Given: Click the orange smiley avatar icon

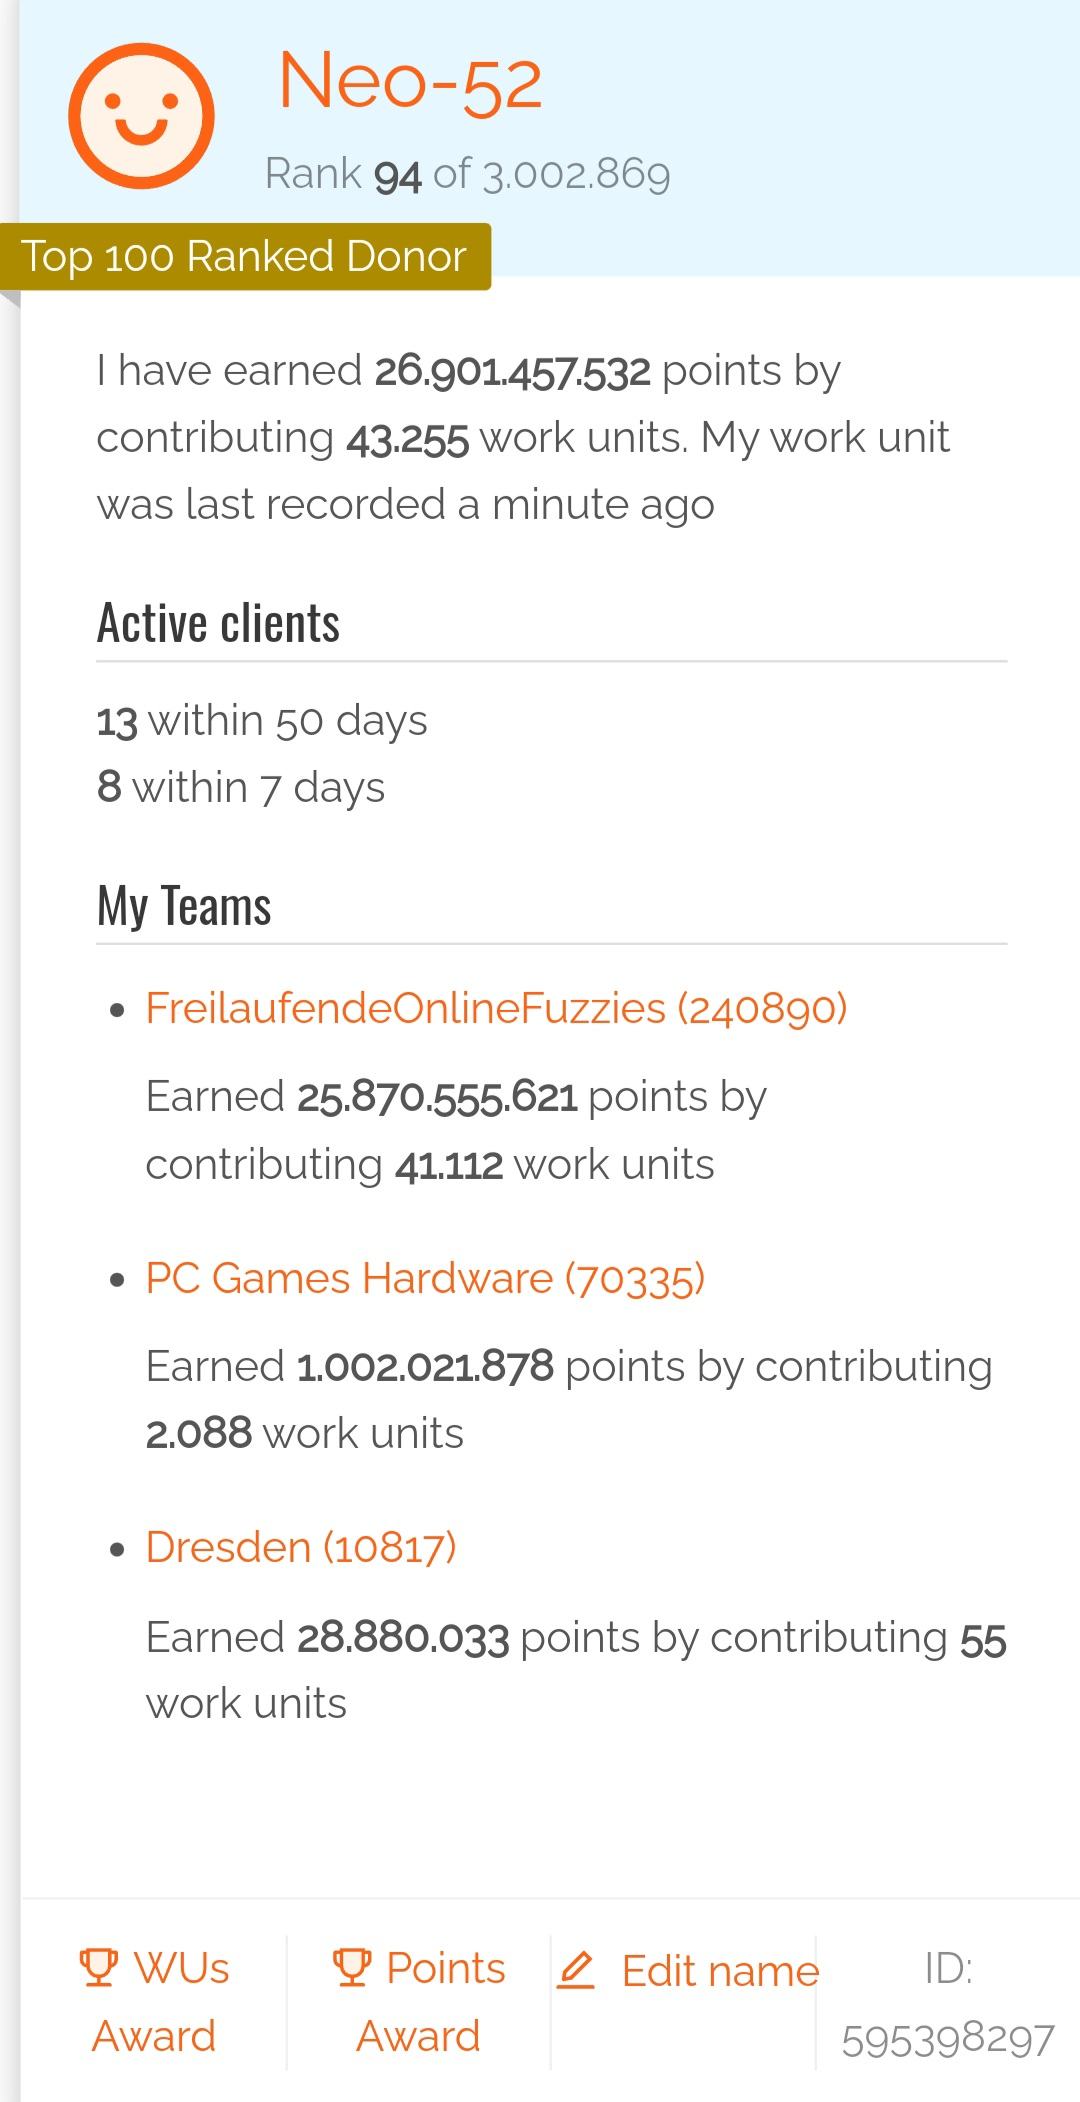Looking at the screenshot, I should coord(141,116).
